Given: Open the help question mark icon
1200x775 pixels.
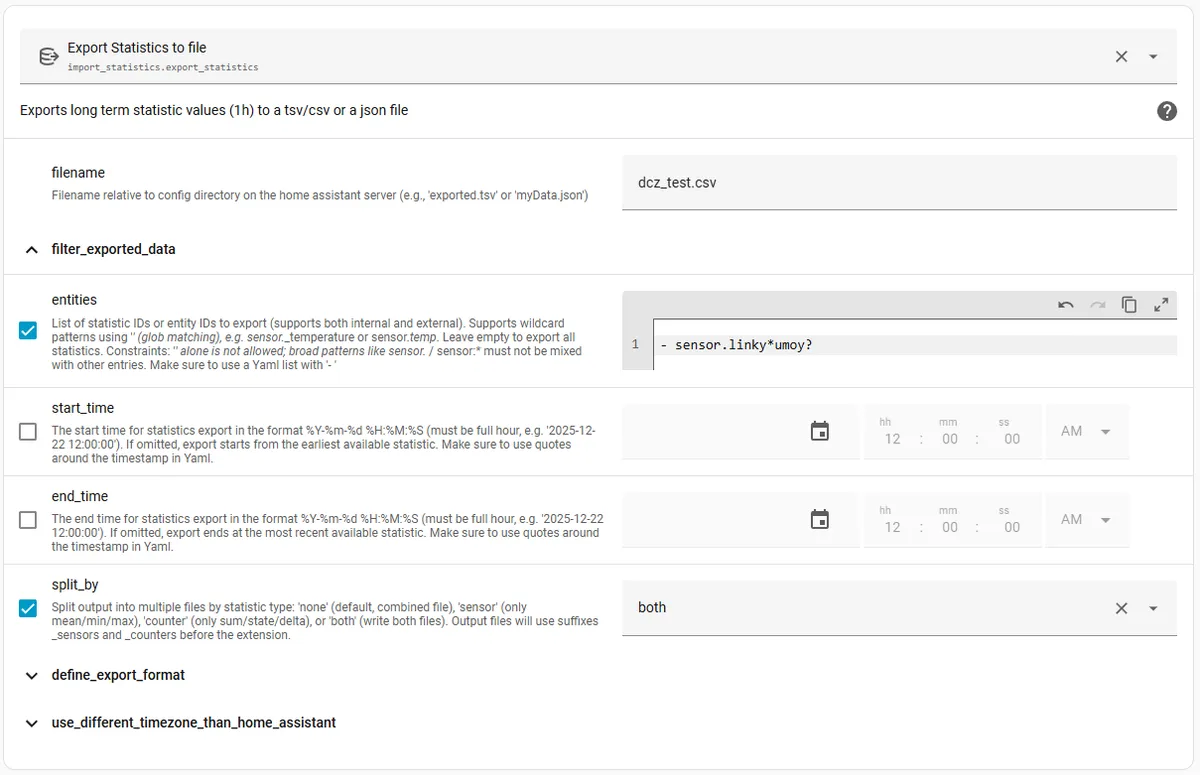Looking at the screenshot, I should pyautogui.click(x=1166, y=111).
